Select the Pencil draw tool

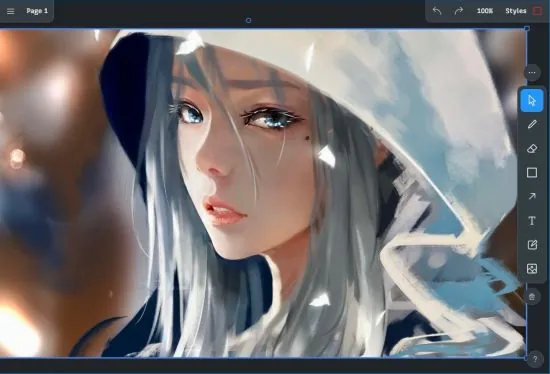pyautogui.click(x=532, y=124)
